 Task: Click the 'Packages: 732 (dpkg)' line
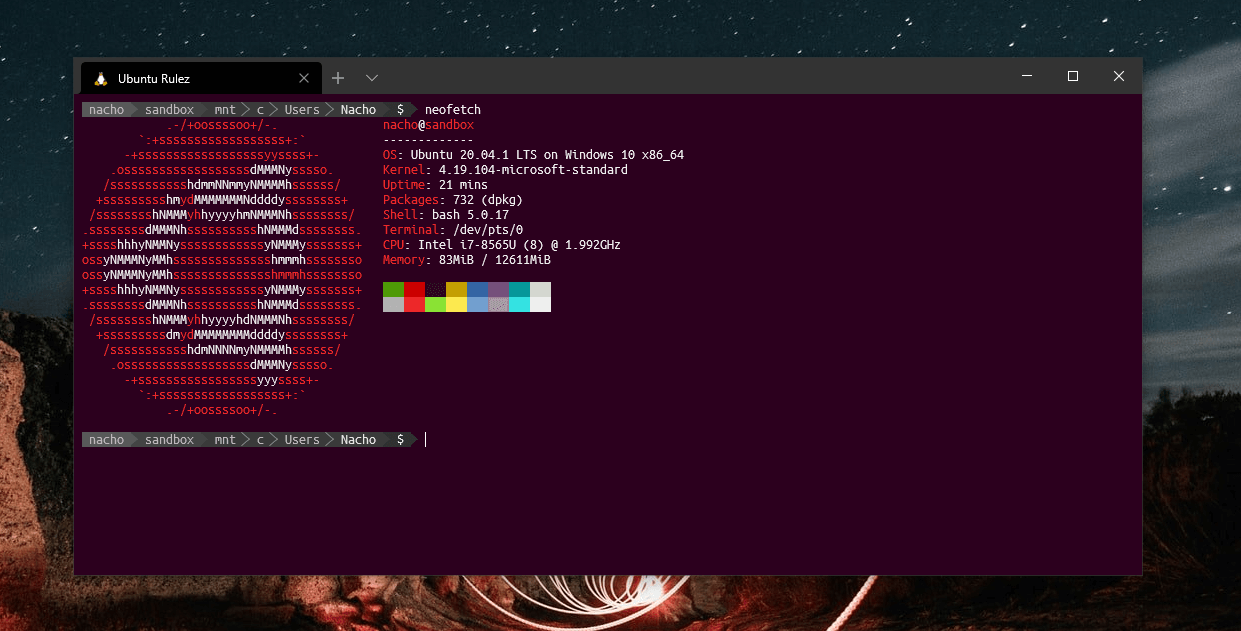tap(453, 200)
